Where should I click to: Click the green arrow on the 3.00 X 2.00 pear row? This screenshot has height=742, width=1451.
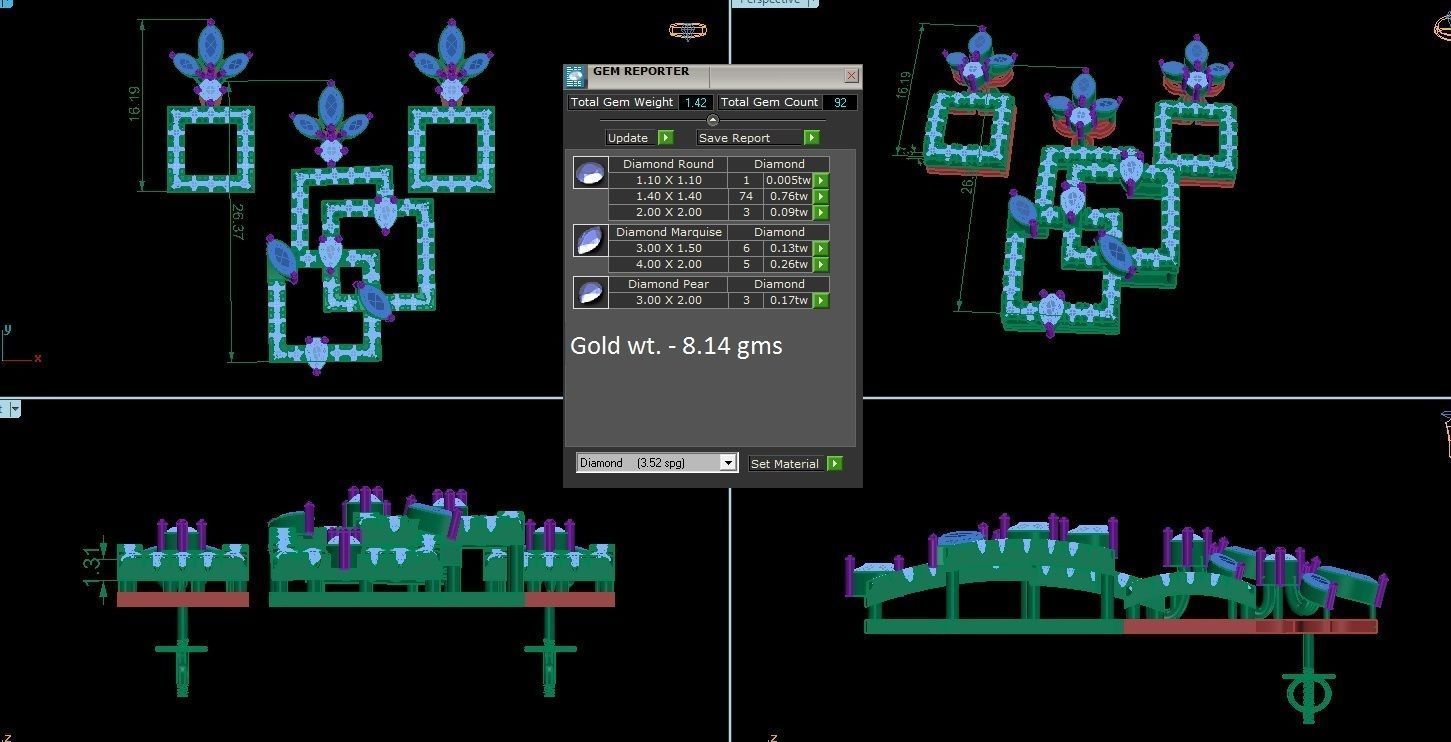click(821, 301)
